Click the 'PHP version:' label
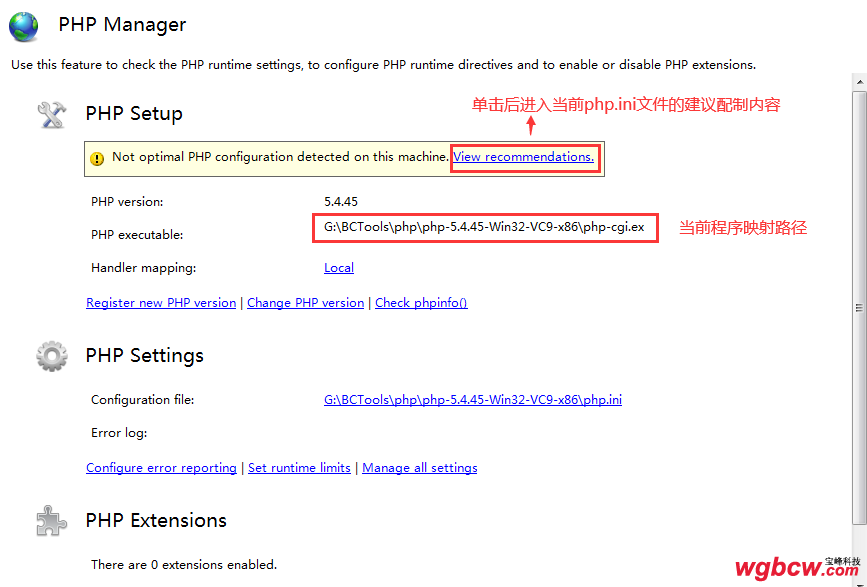The width and height of the screenshot is (867, 587). (127, 202)
